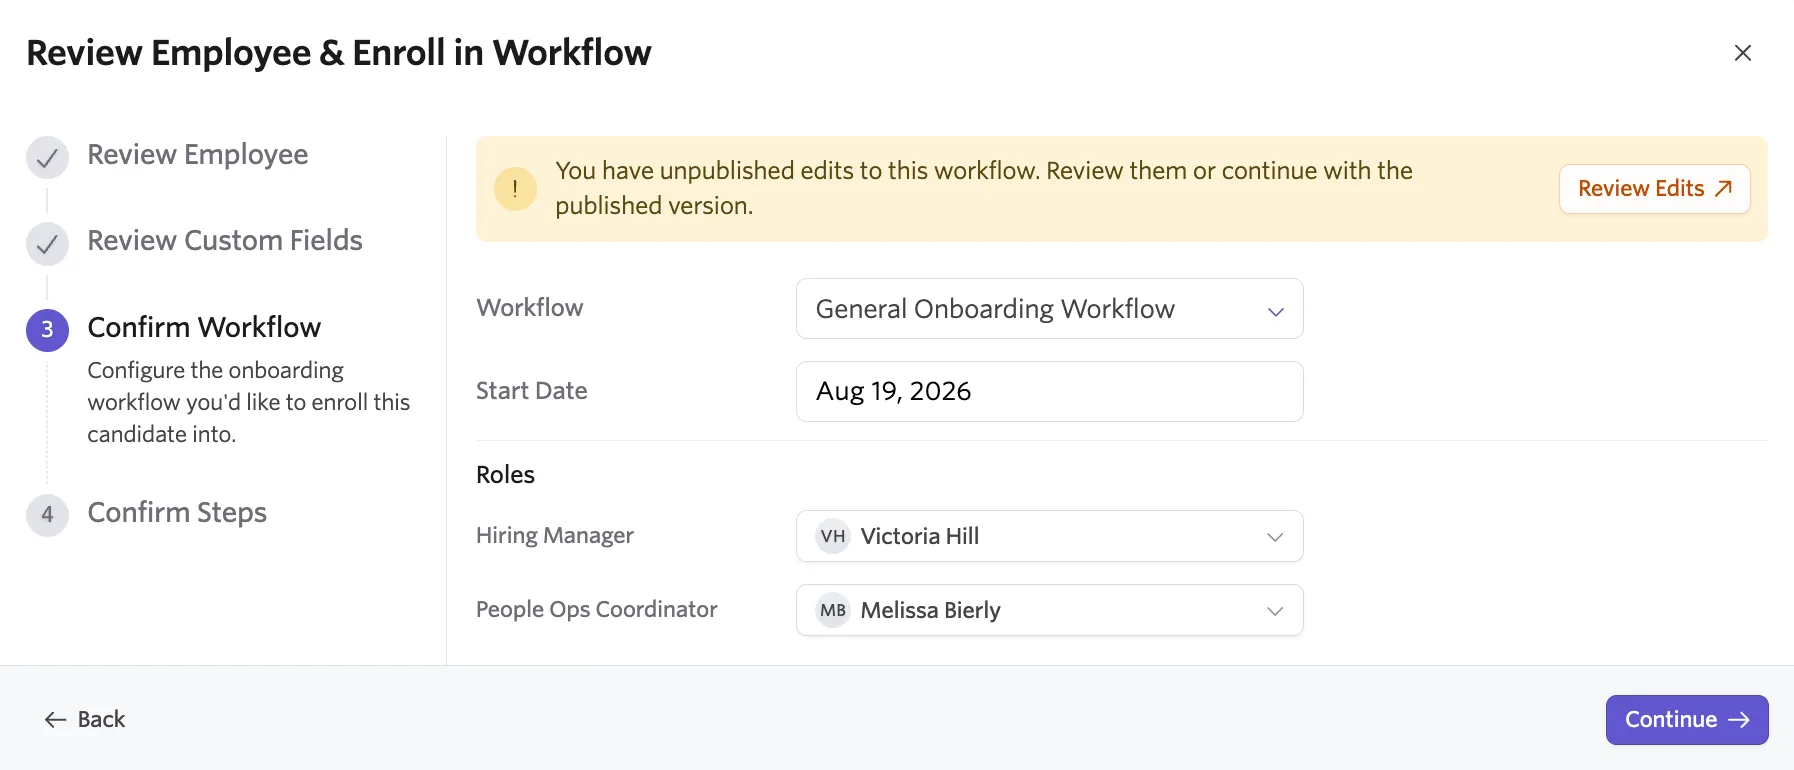Click the Hiring Manager label

[x=554, y=536]
